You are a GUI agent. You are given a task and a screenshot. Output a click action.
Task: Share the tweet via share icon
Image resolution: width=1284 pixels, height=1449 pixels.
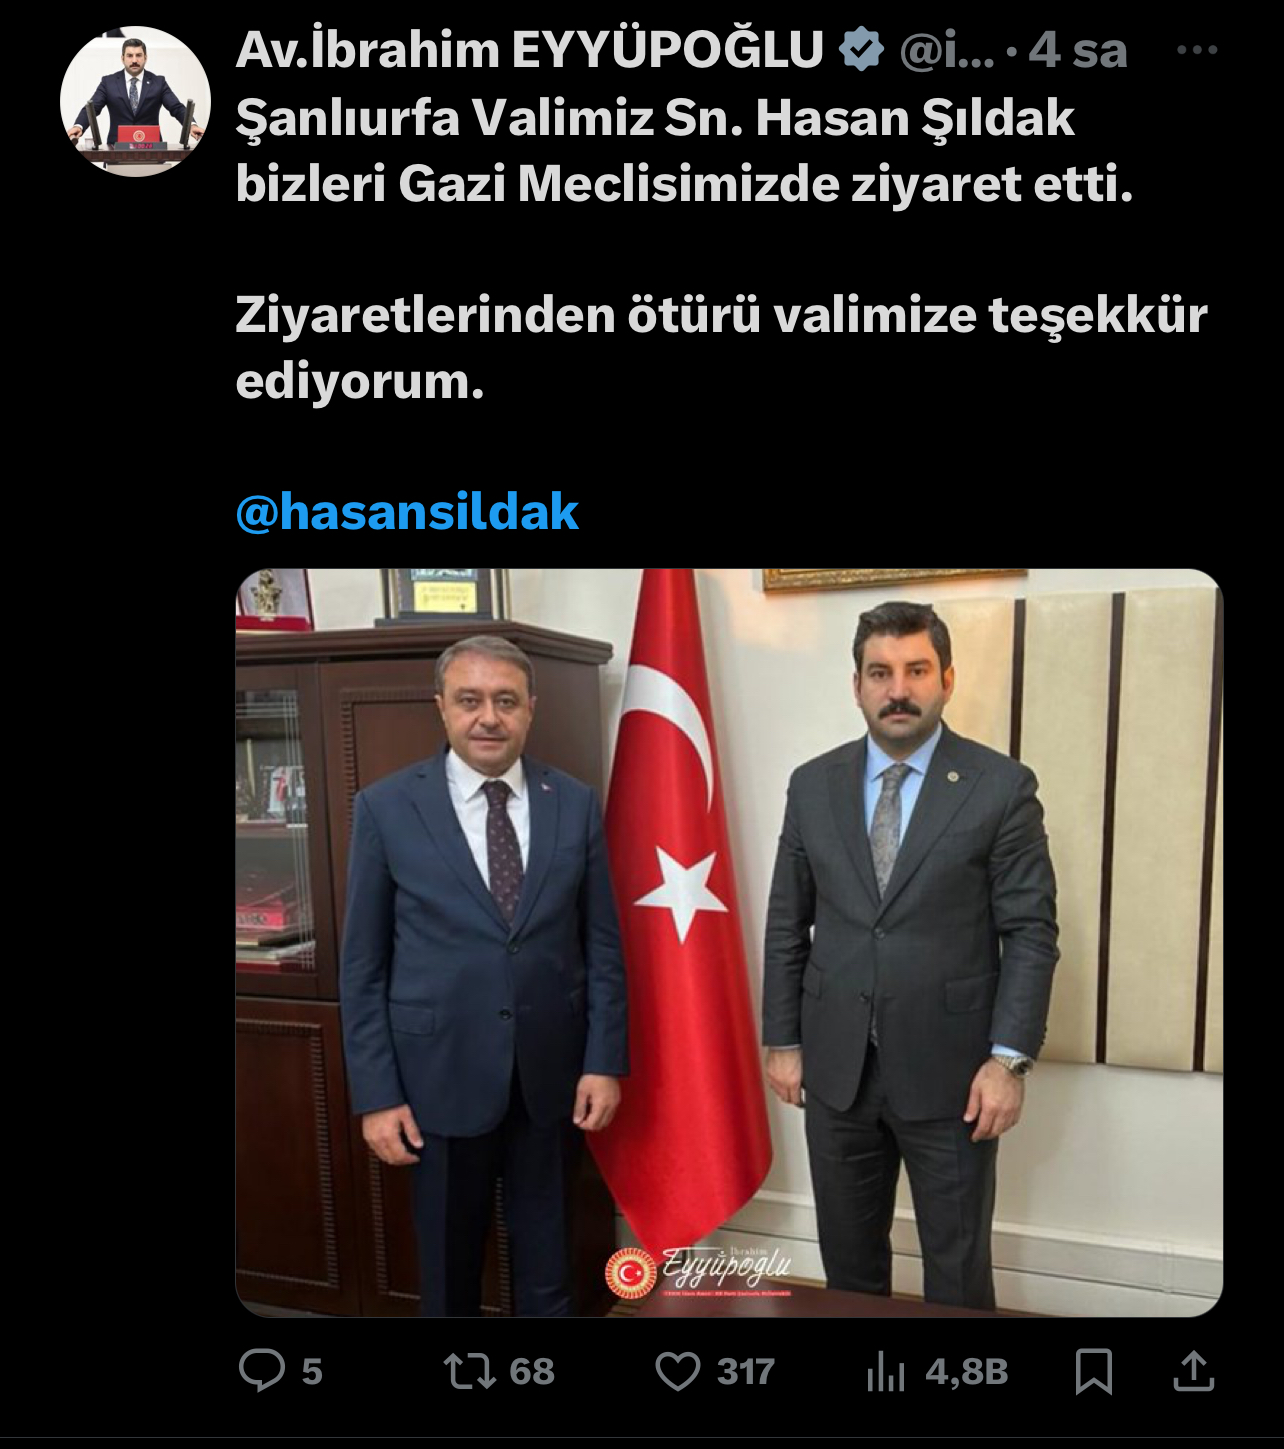(1193, 1371)
